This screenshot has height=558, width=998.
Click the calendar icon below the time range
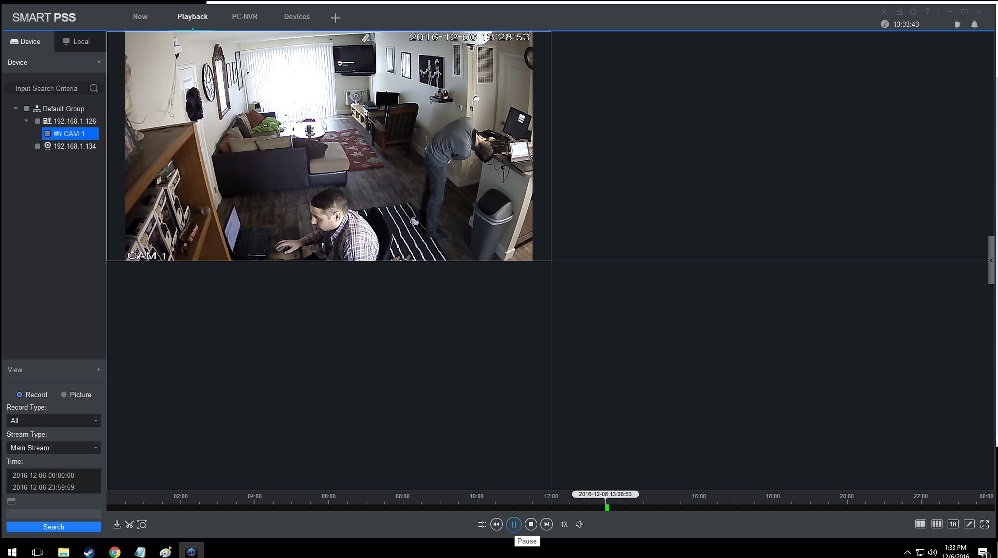point(11,501)
